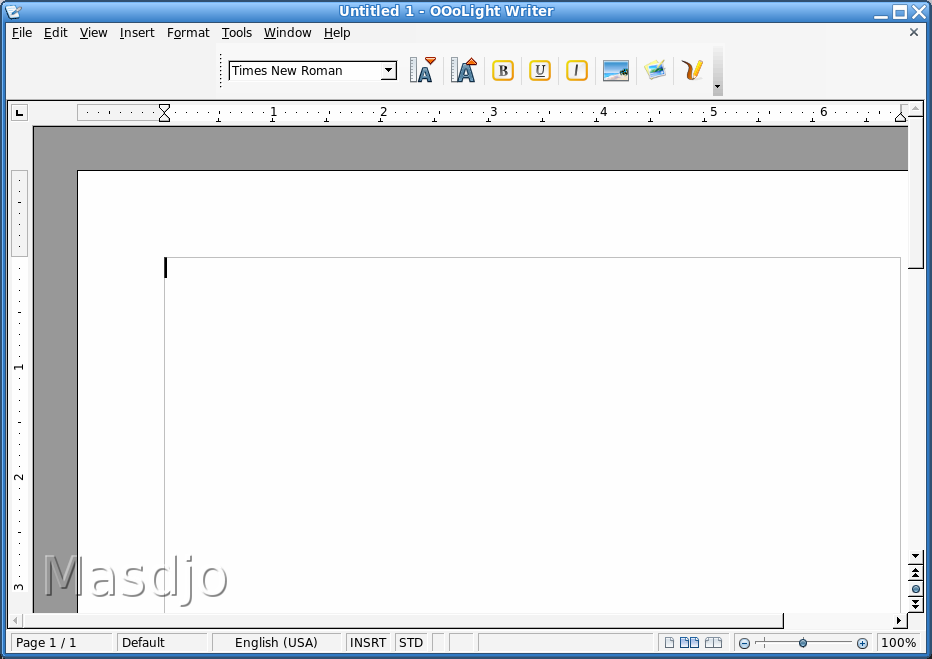Click the vertical ruler at mark 2
The image size is (932, 659).
coord(19,477)
